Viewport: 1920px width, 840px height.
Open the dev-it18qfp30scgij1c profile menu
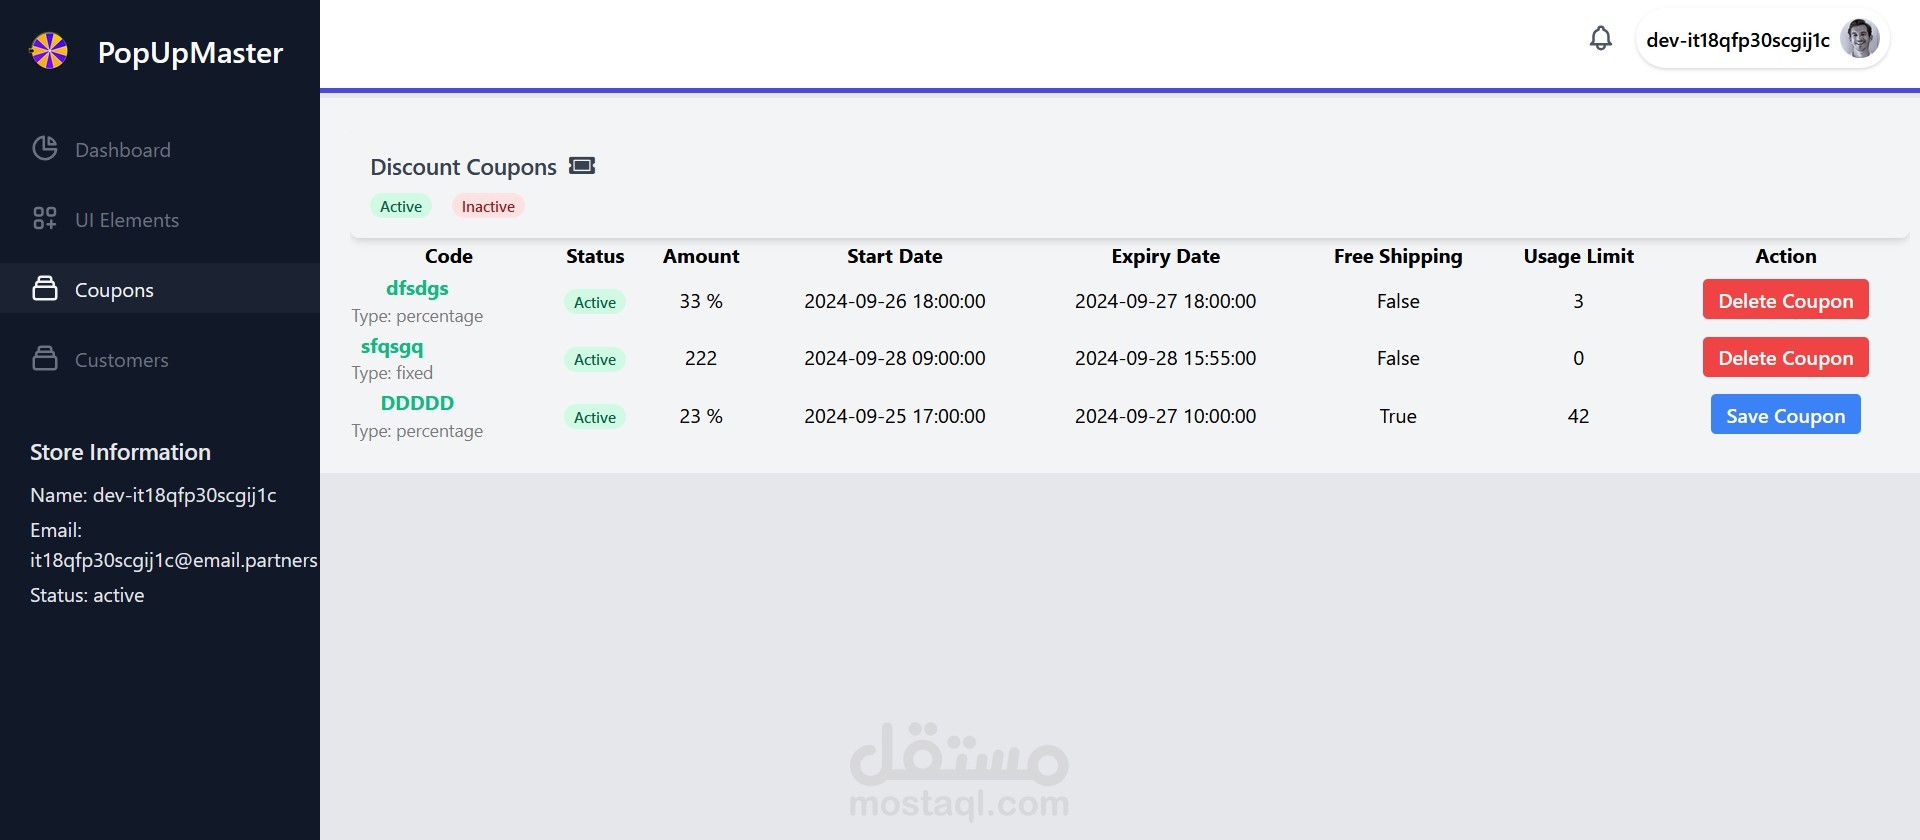[x=1762, y=40]
